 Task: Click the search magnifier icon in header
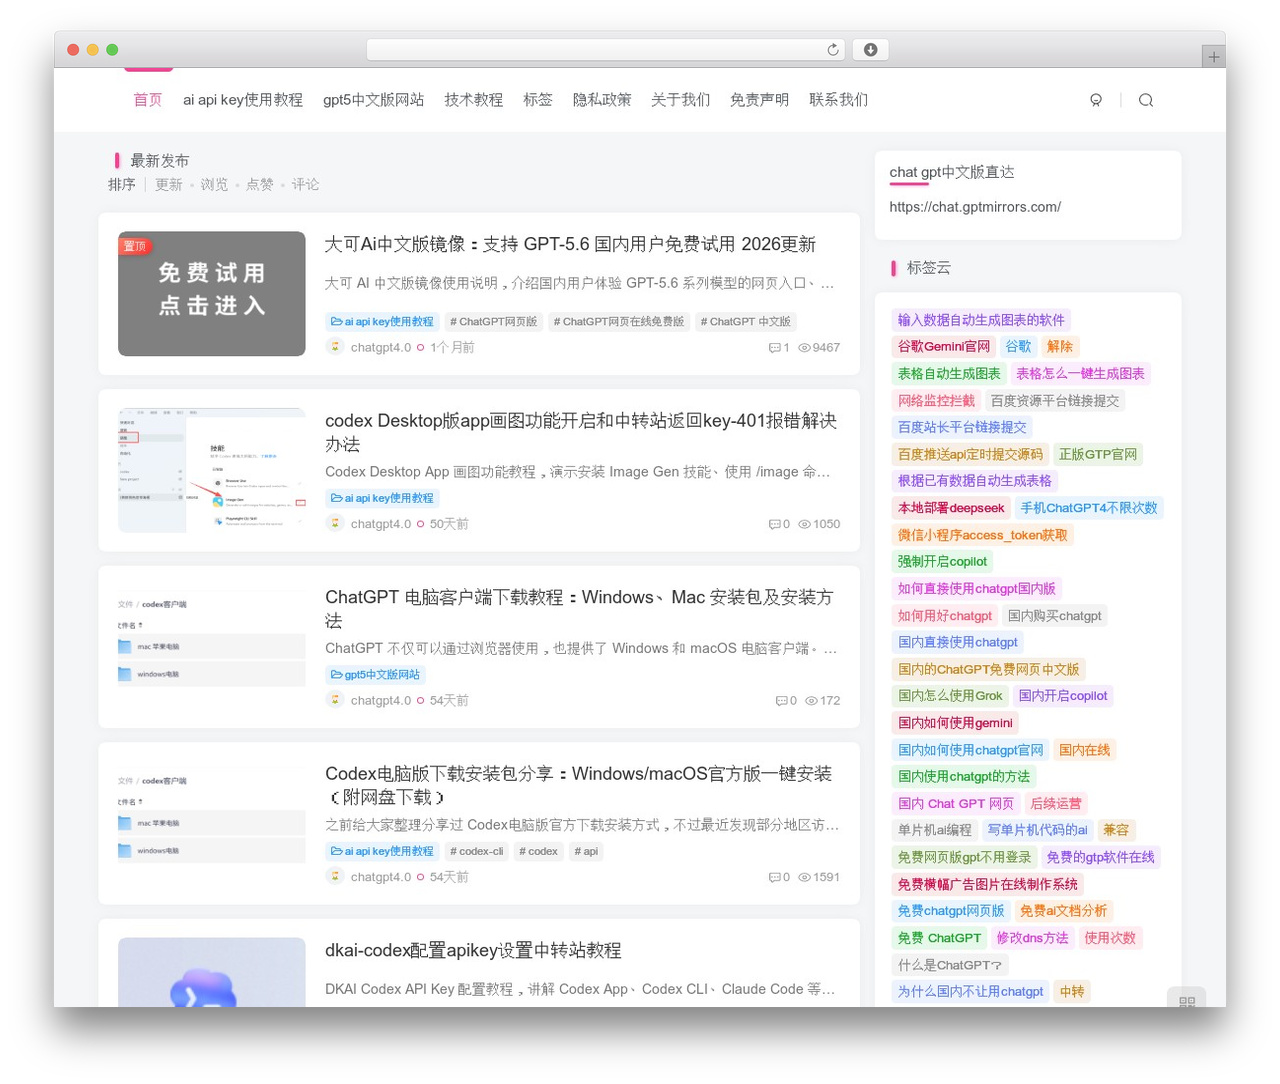(x=1146, y=100)
